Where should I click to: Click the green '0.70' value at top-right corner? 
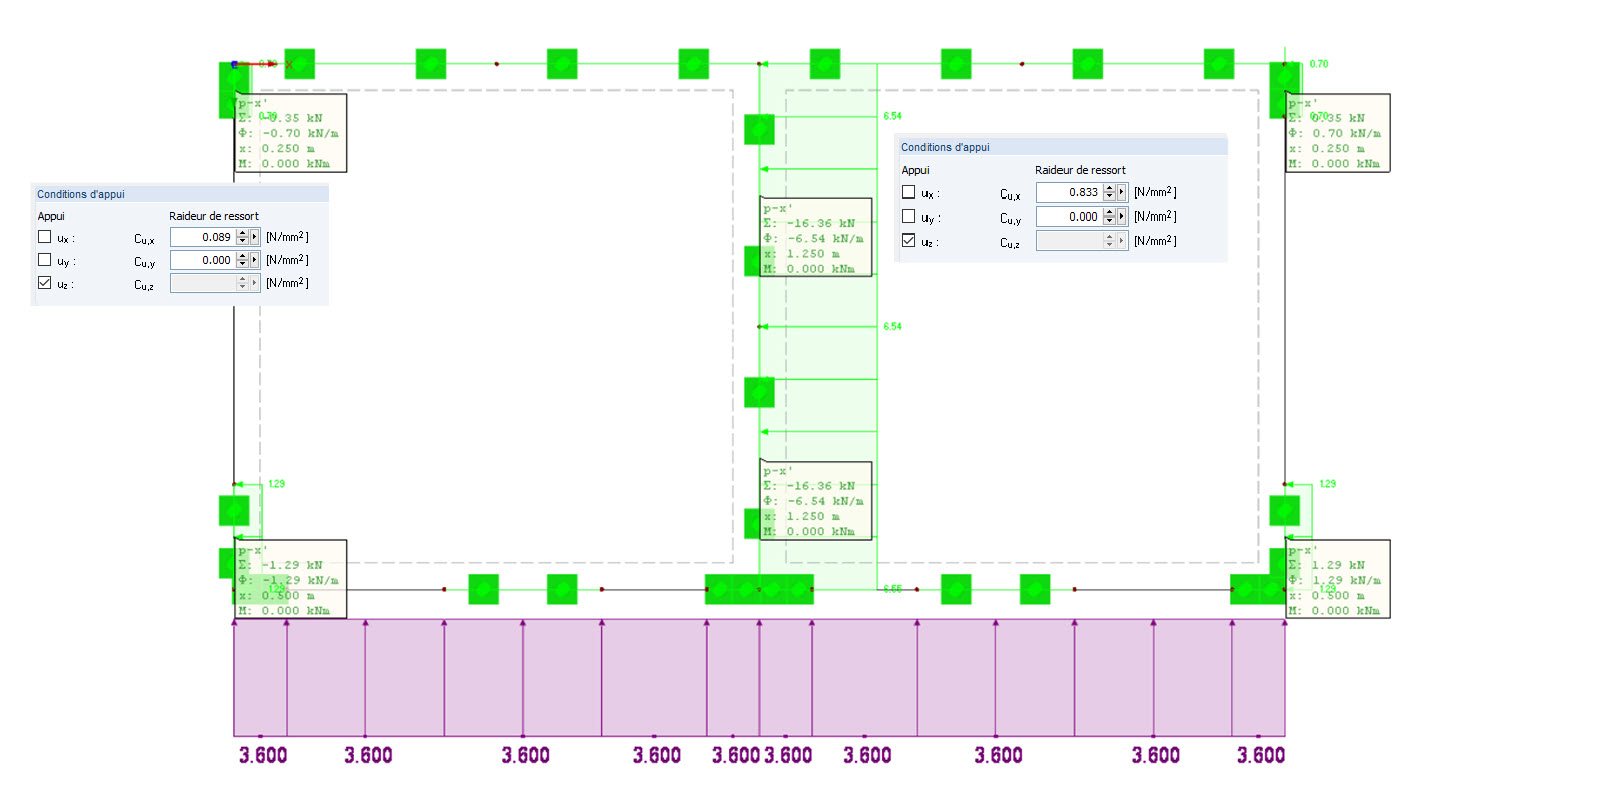1319,64
